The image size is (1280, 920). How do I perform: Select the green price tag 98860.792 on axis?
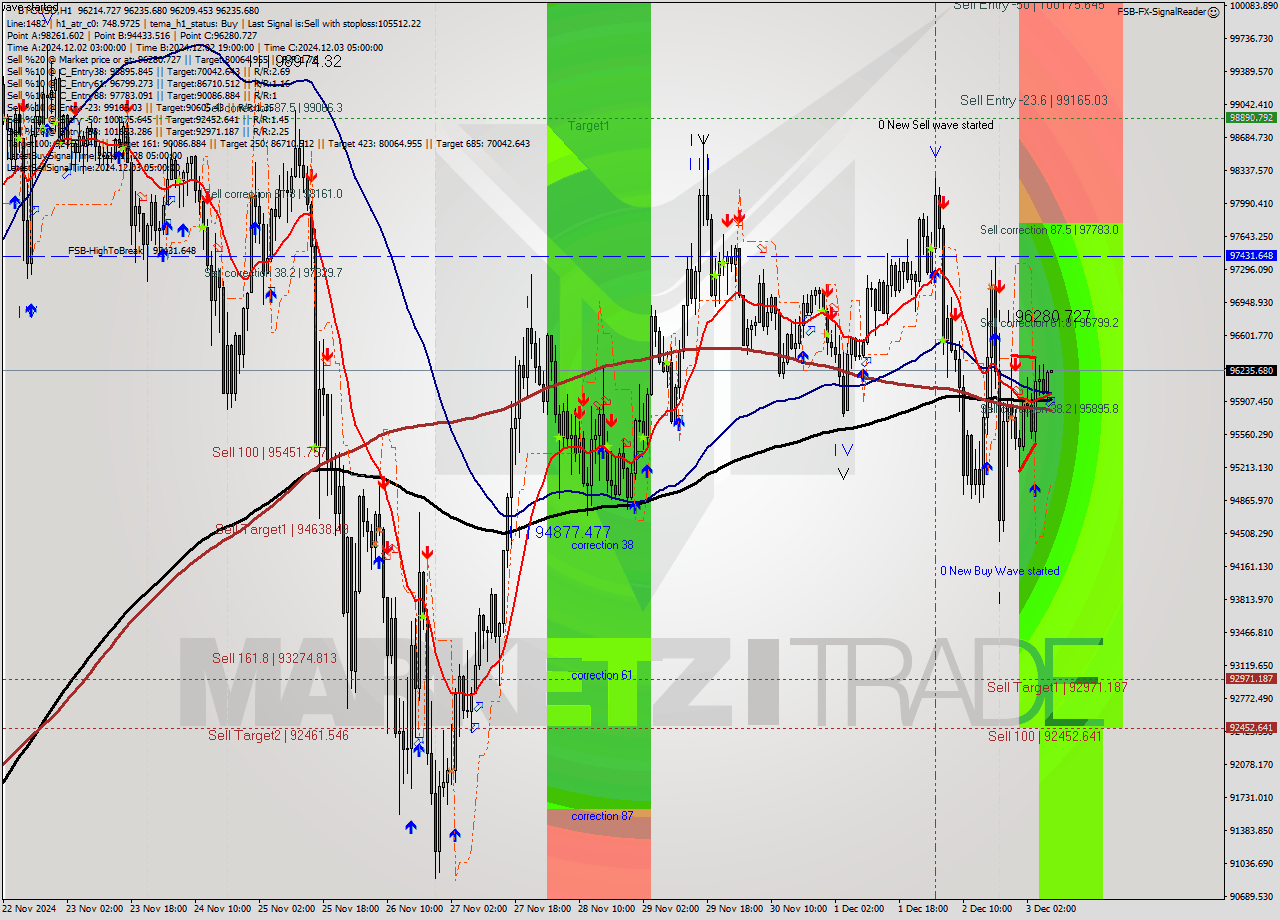(1251, 117)
